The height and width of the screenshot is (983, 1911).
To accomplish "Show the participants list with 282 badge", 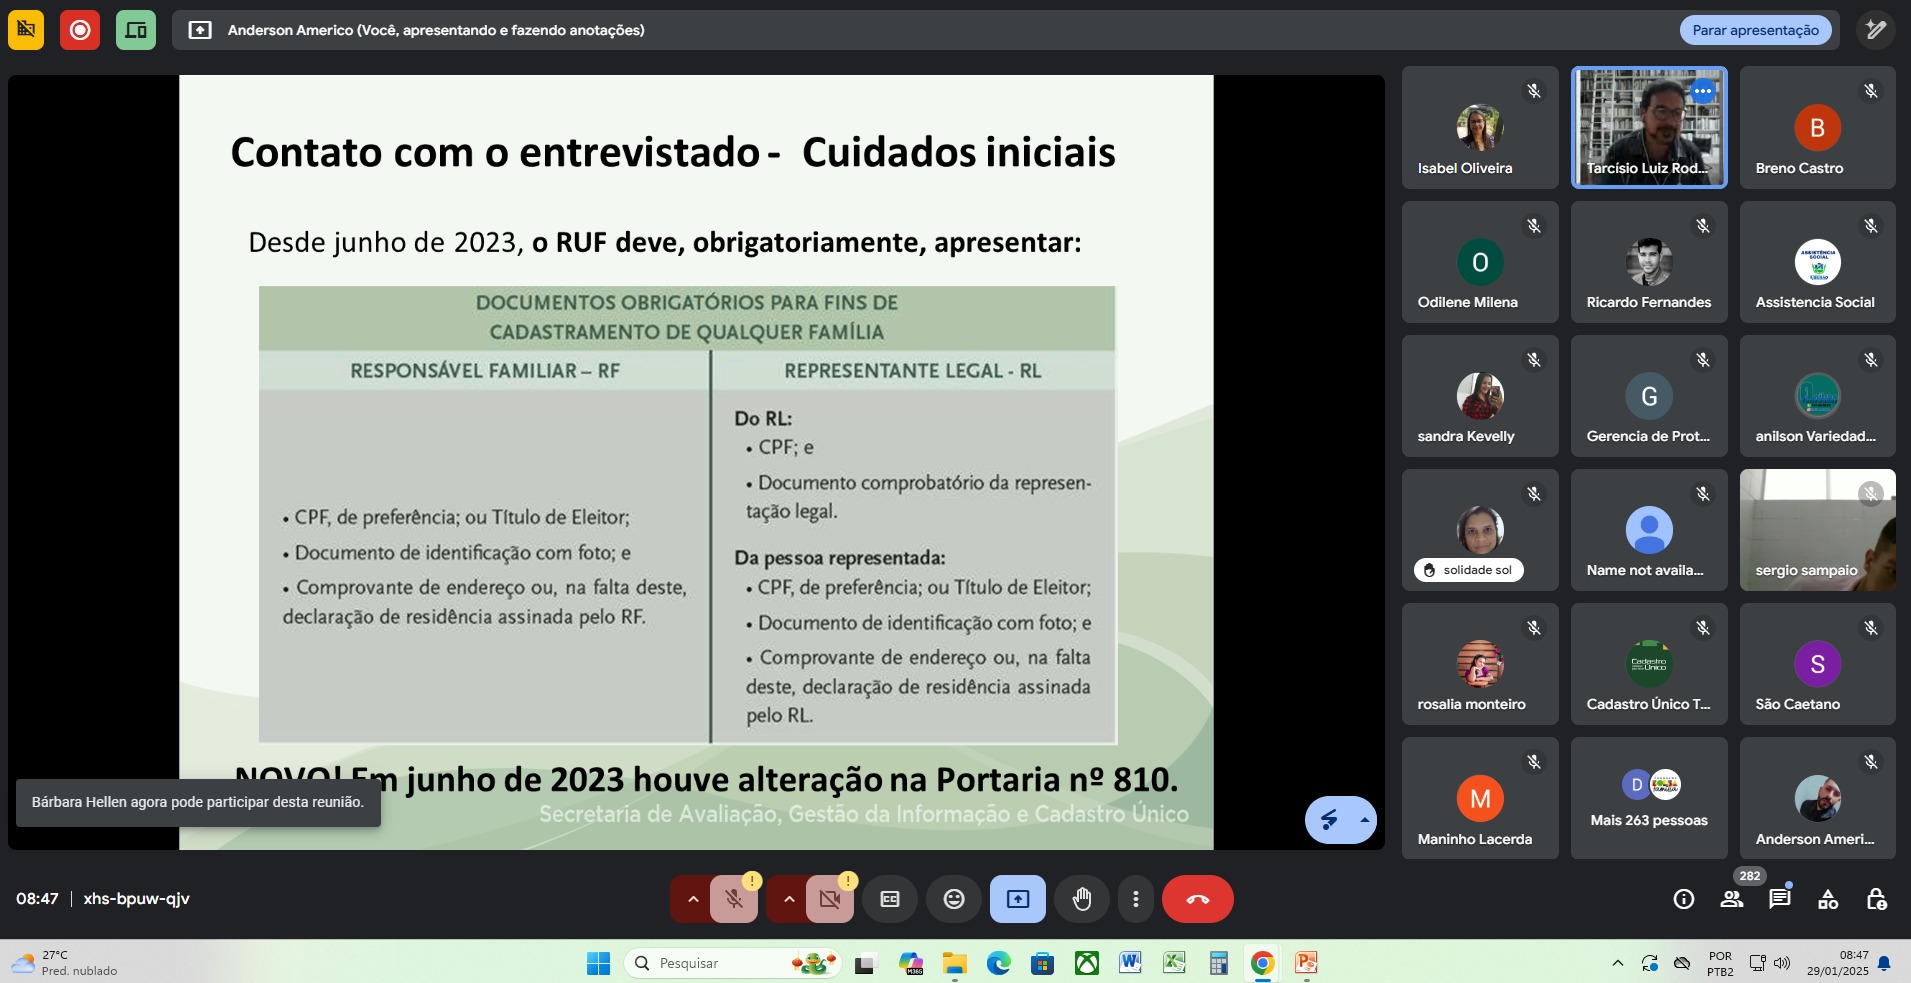I will point(1732,899).
